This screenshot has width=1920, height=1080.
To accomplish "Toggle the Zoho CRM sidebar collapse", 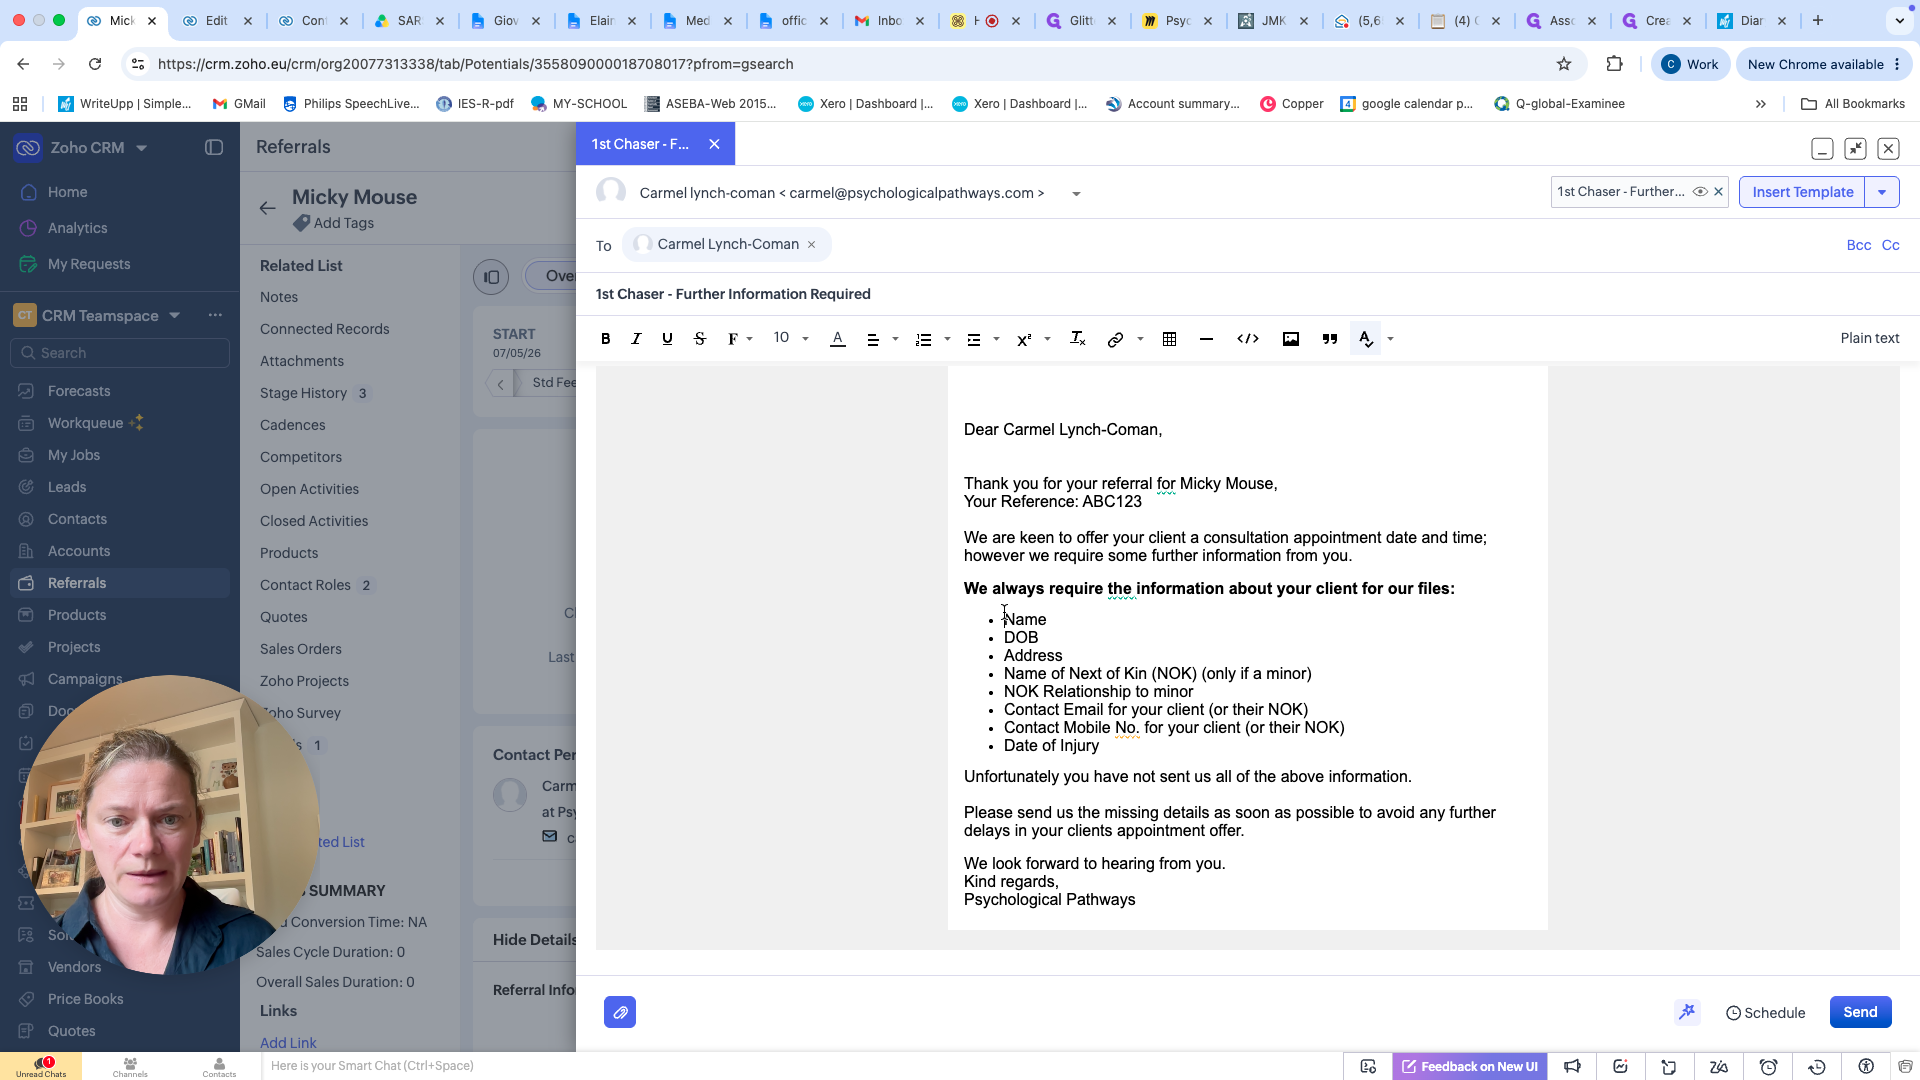I will (x=214, y=147).
